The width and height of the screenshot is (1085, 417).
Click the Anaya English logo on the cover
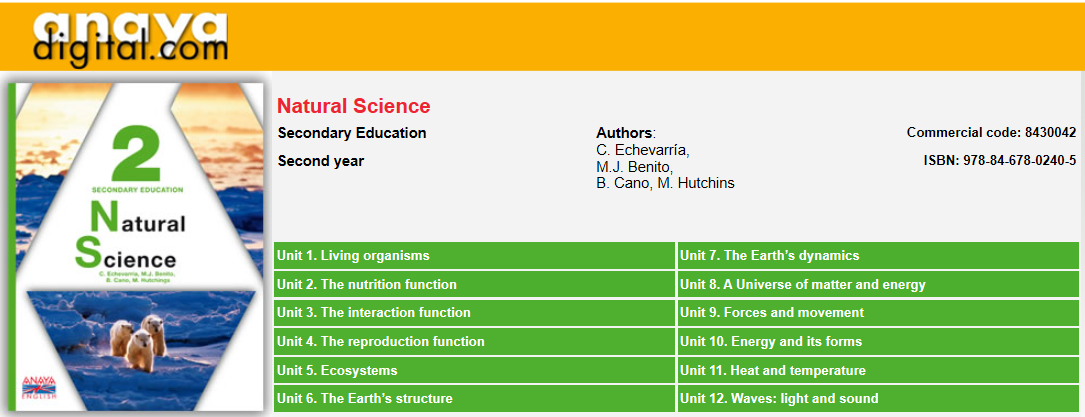[x=35, y=387]
